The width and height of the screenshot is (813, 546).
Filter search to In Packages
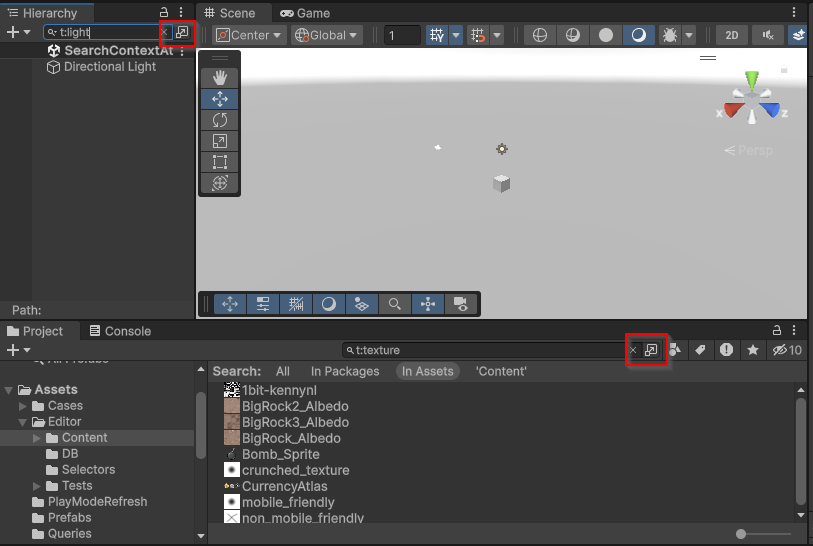click(x=345, y=371)
